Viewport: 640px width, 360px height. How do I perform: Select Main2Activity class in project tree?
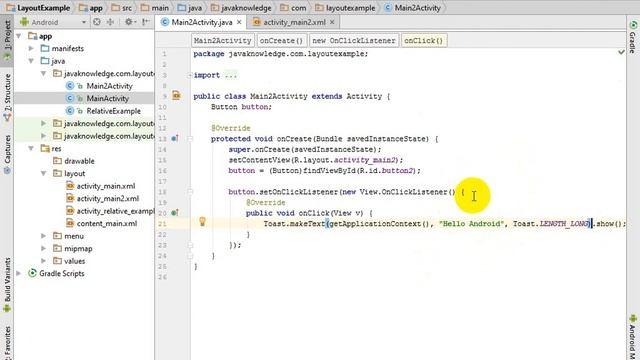(109, 86)
